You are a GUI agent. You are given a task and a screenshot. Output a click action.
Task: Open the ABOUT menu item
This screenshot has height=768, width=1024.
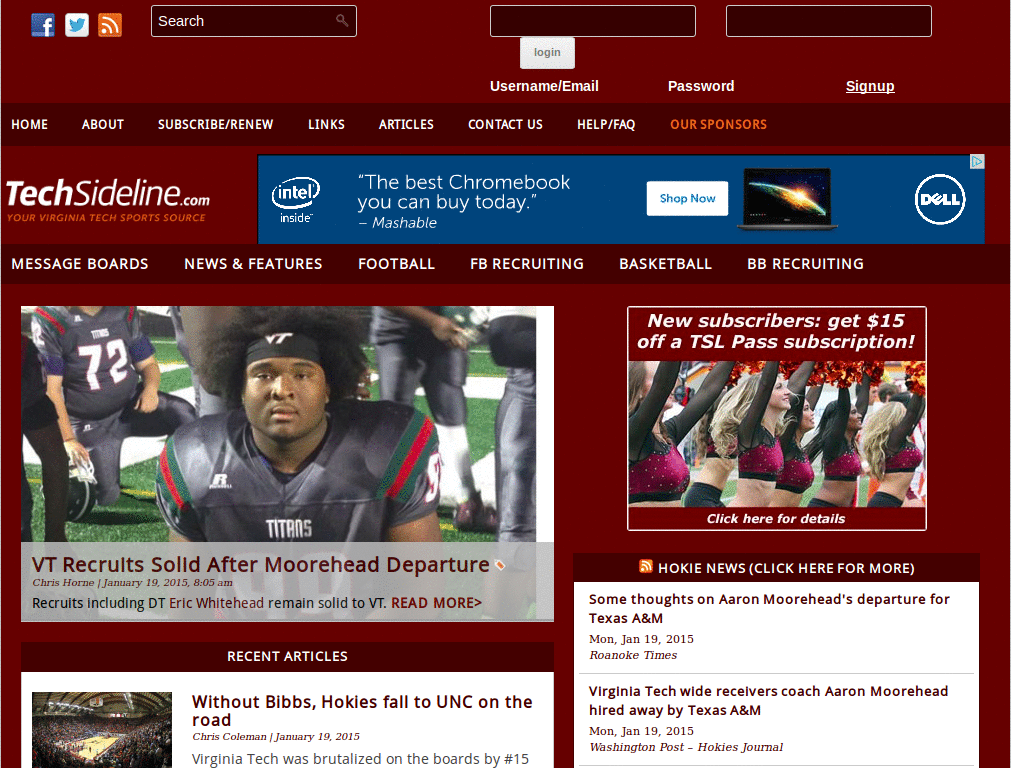click(103, 124)
